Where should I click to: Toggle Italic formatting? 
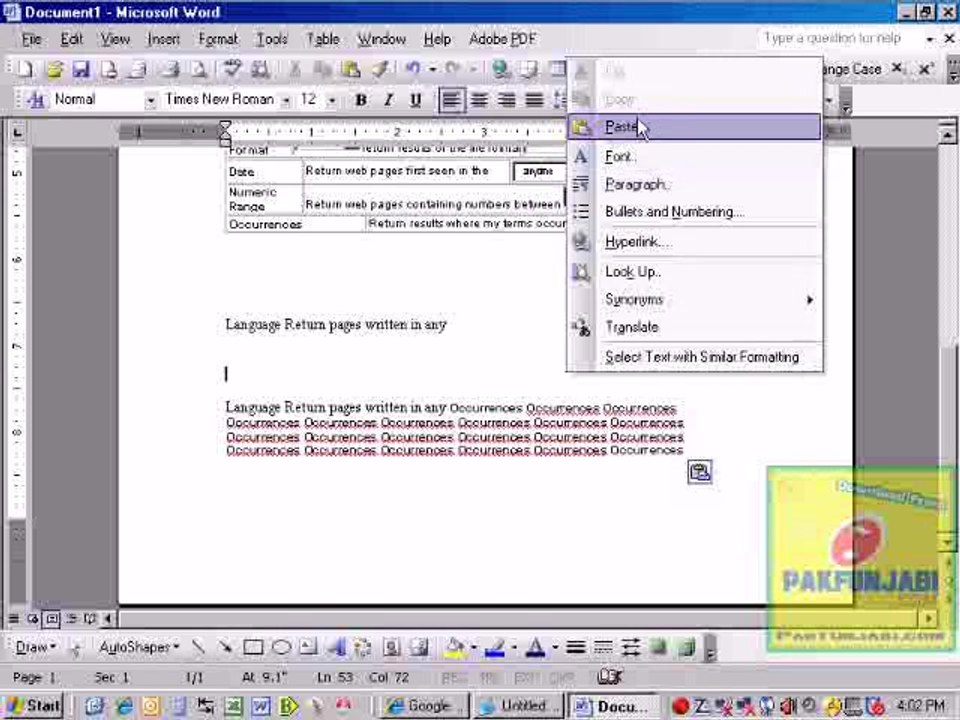388,100
